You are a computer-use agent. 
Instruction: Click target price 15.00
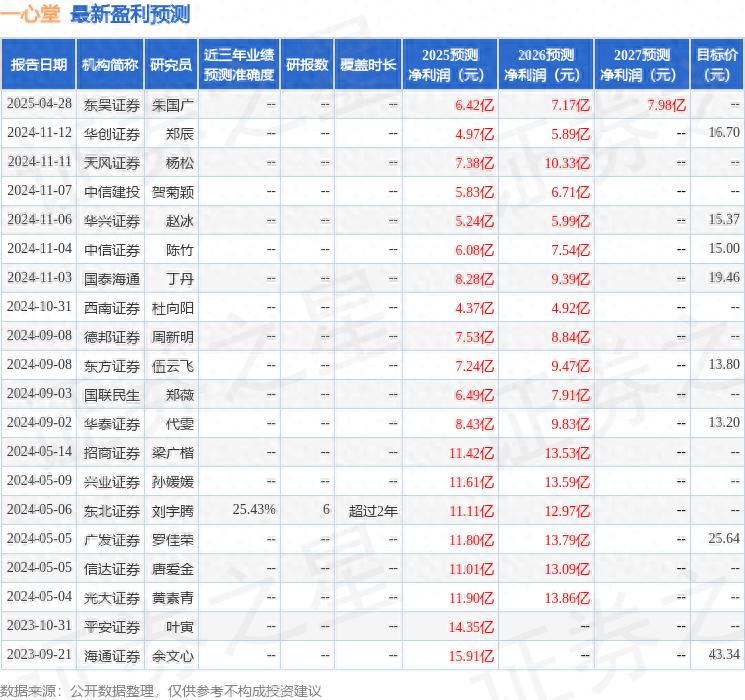[x=724, y=249]
